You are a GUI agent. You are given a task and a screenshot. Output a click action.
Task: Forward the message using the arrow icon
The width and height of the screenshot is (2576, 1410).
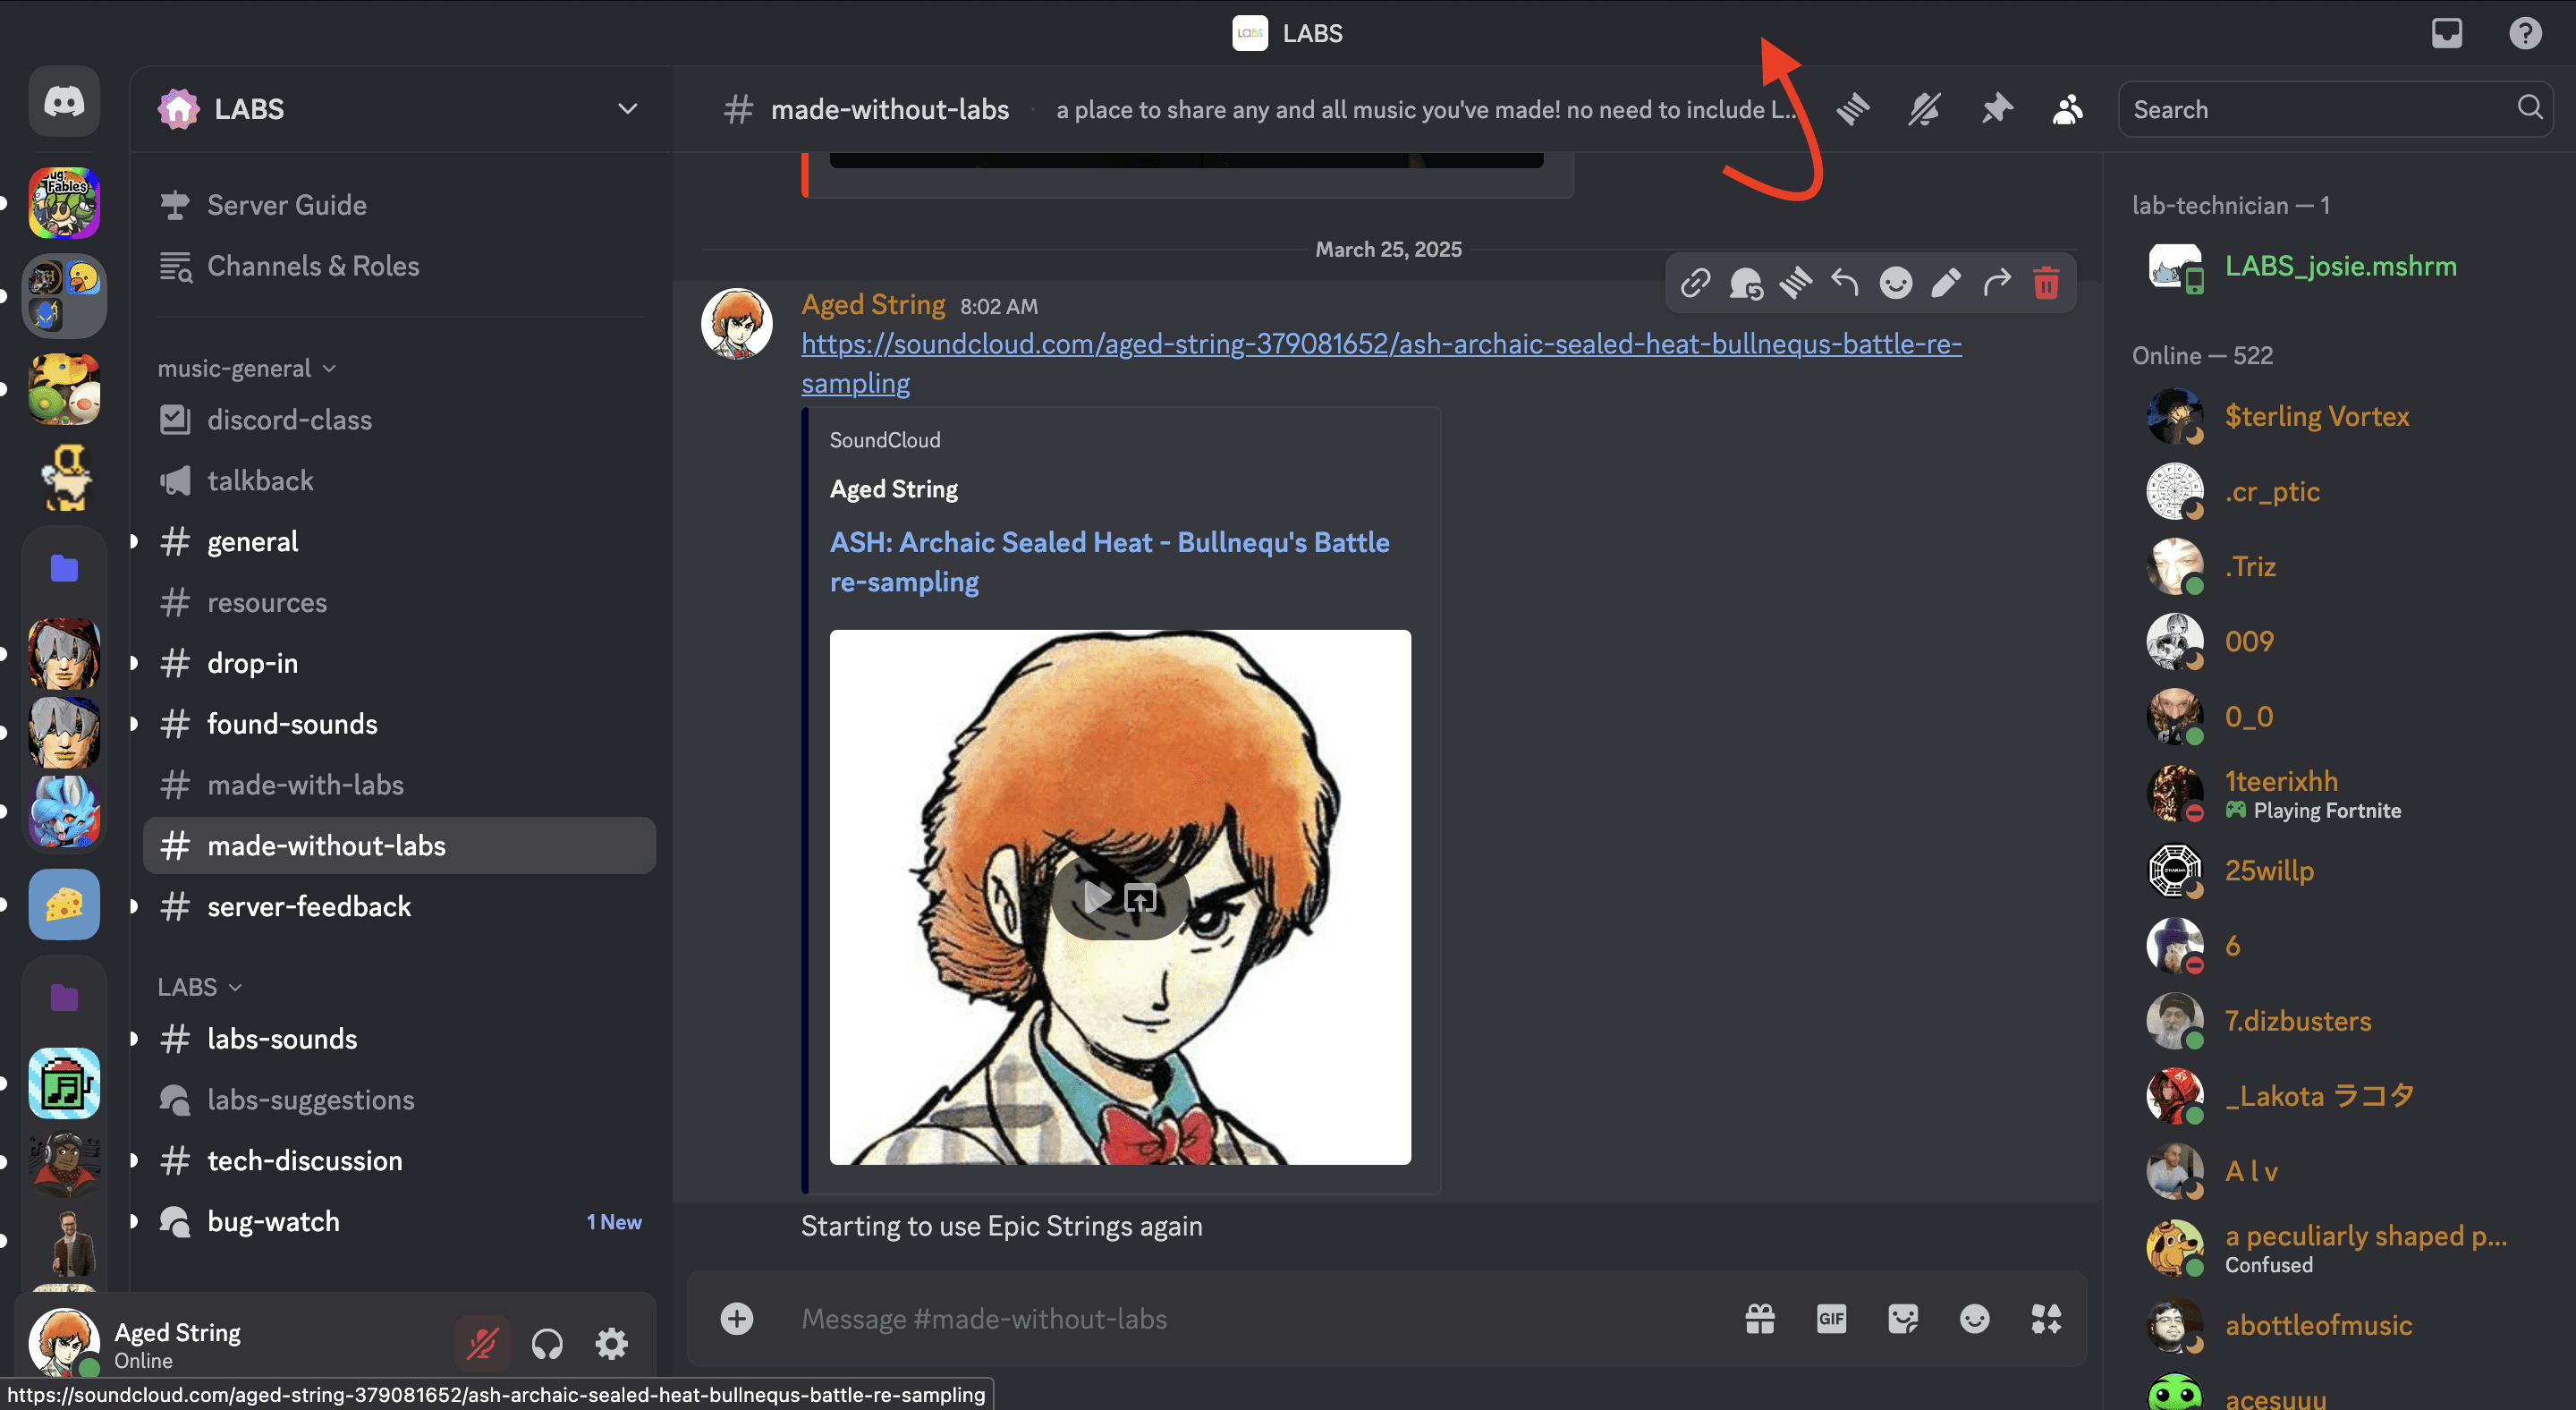pos(1996,284)
